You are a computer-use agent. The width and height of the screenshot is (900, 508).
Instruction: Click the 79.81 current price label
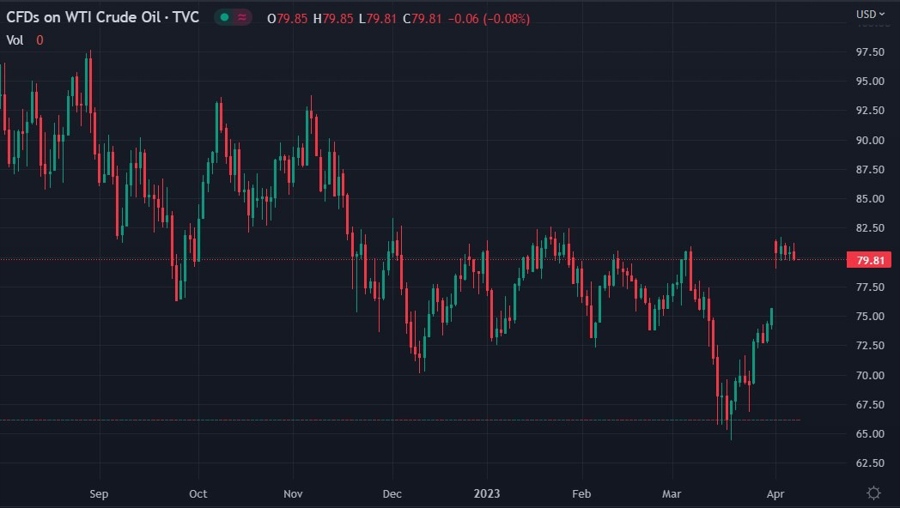point(870,260)
